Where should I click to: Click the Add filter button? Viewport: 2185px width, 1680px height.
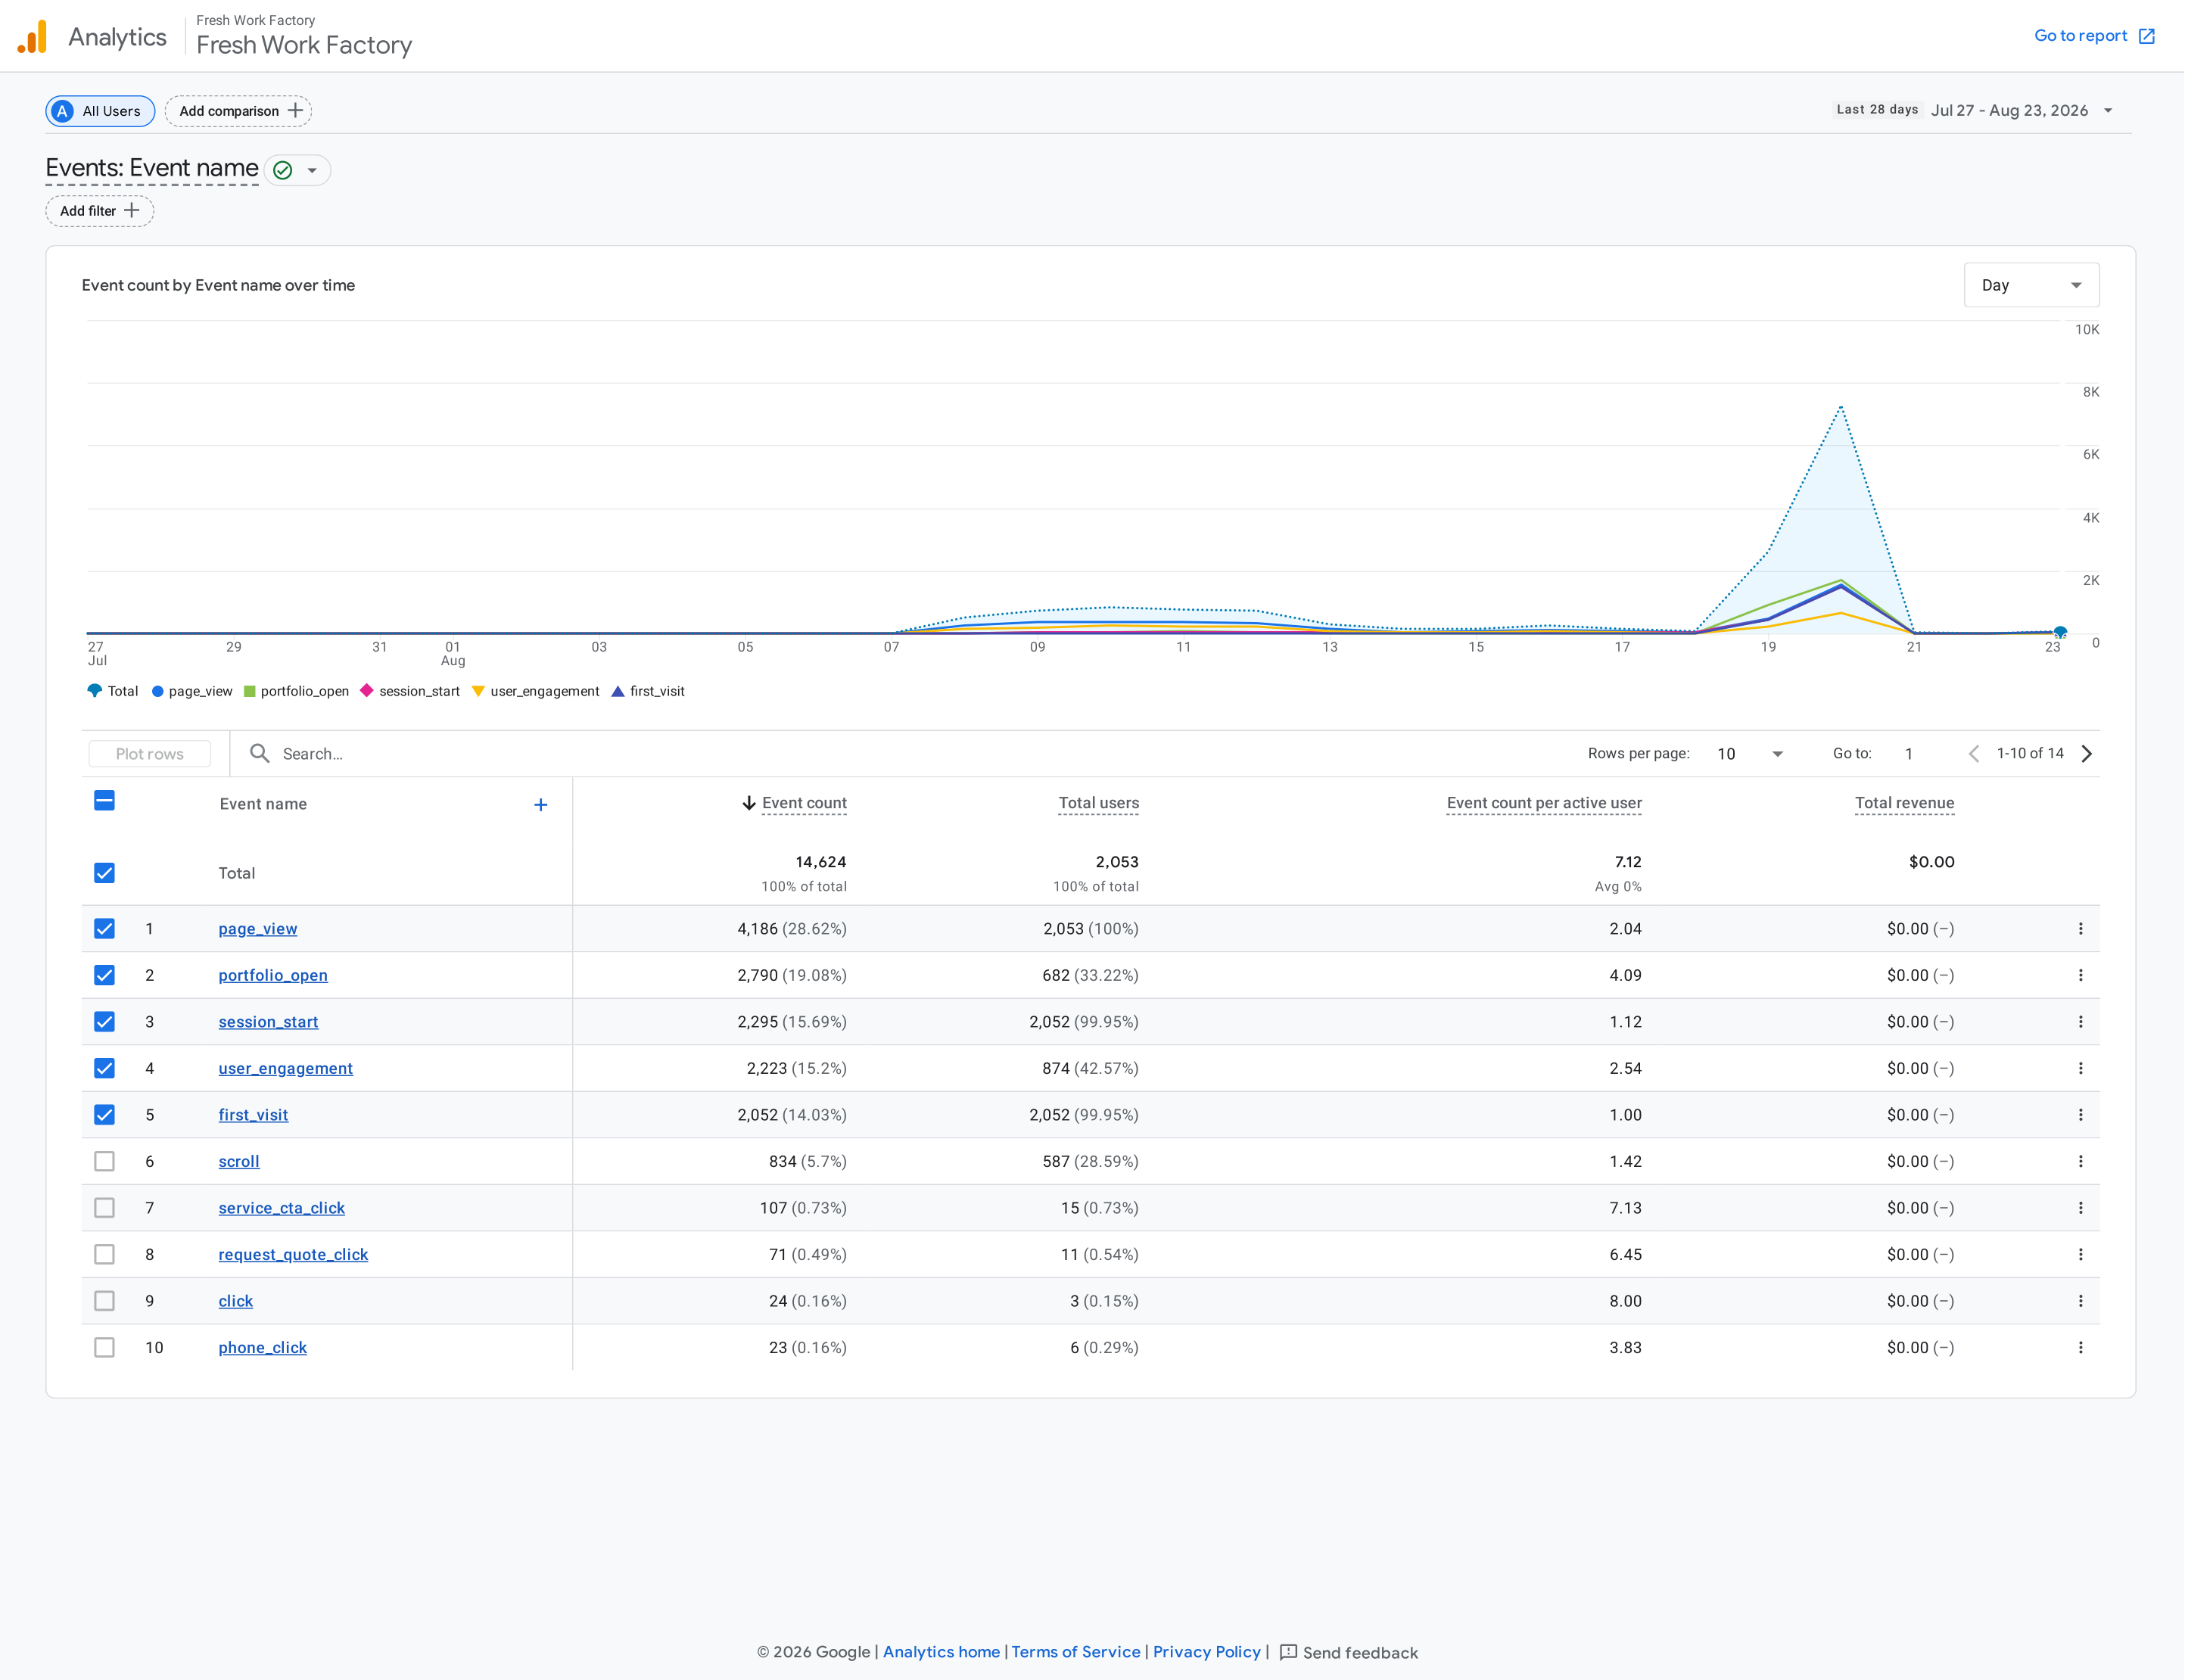[x=99, y=211]
